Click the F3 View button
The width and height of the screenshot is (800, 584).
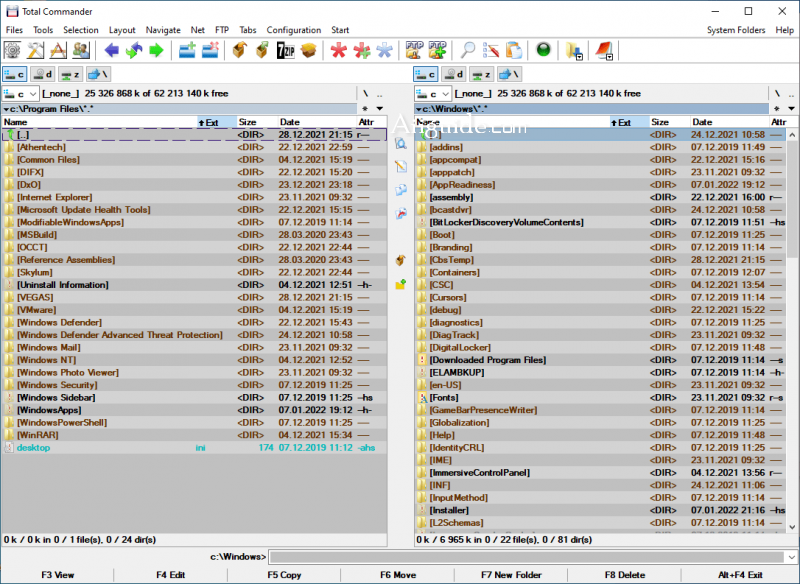57,575
